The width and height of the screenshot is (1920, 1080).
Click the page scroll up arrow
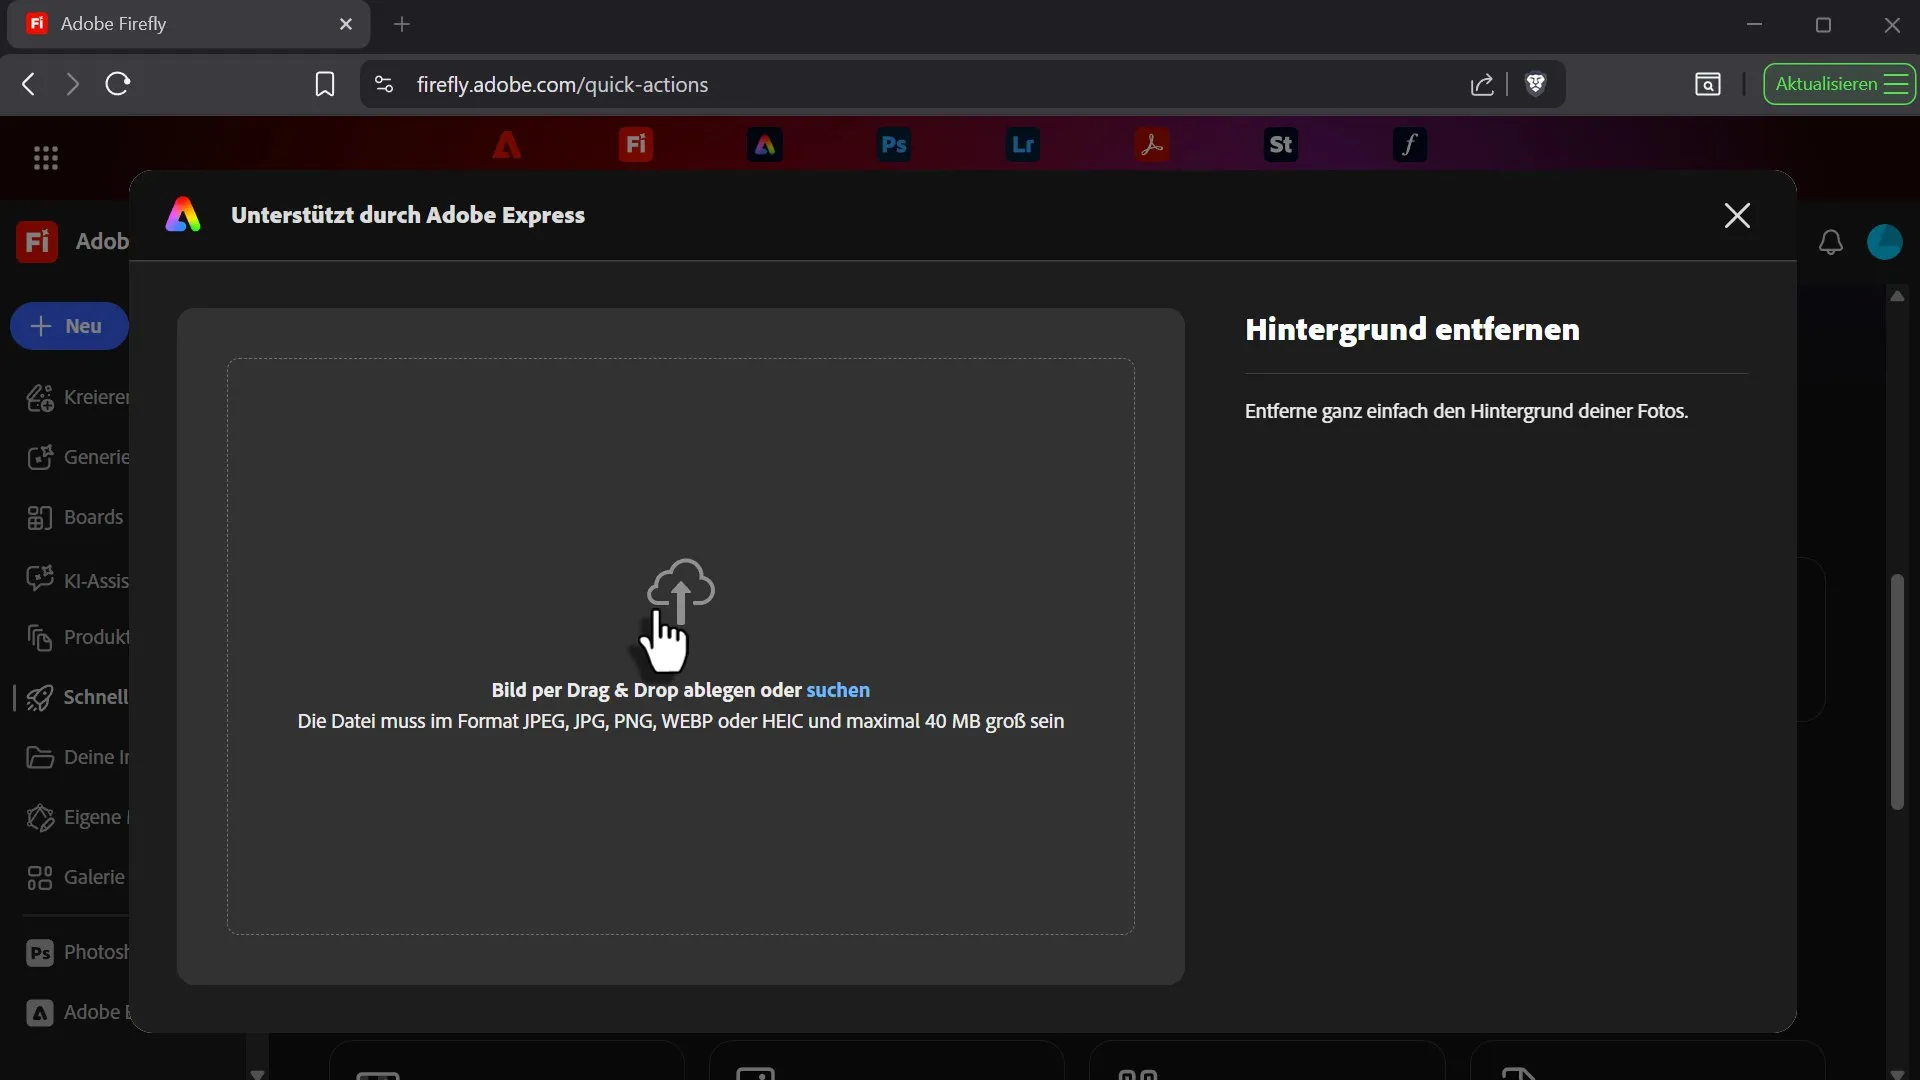[1897, 296]
